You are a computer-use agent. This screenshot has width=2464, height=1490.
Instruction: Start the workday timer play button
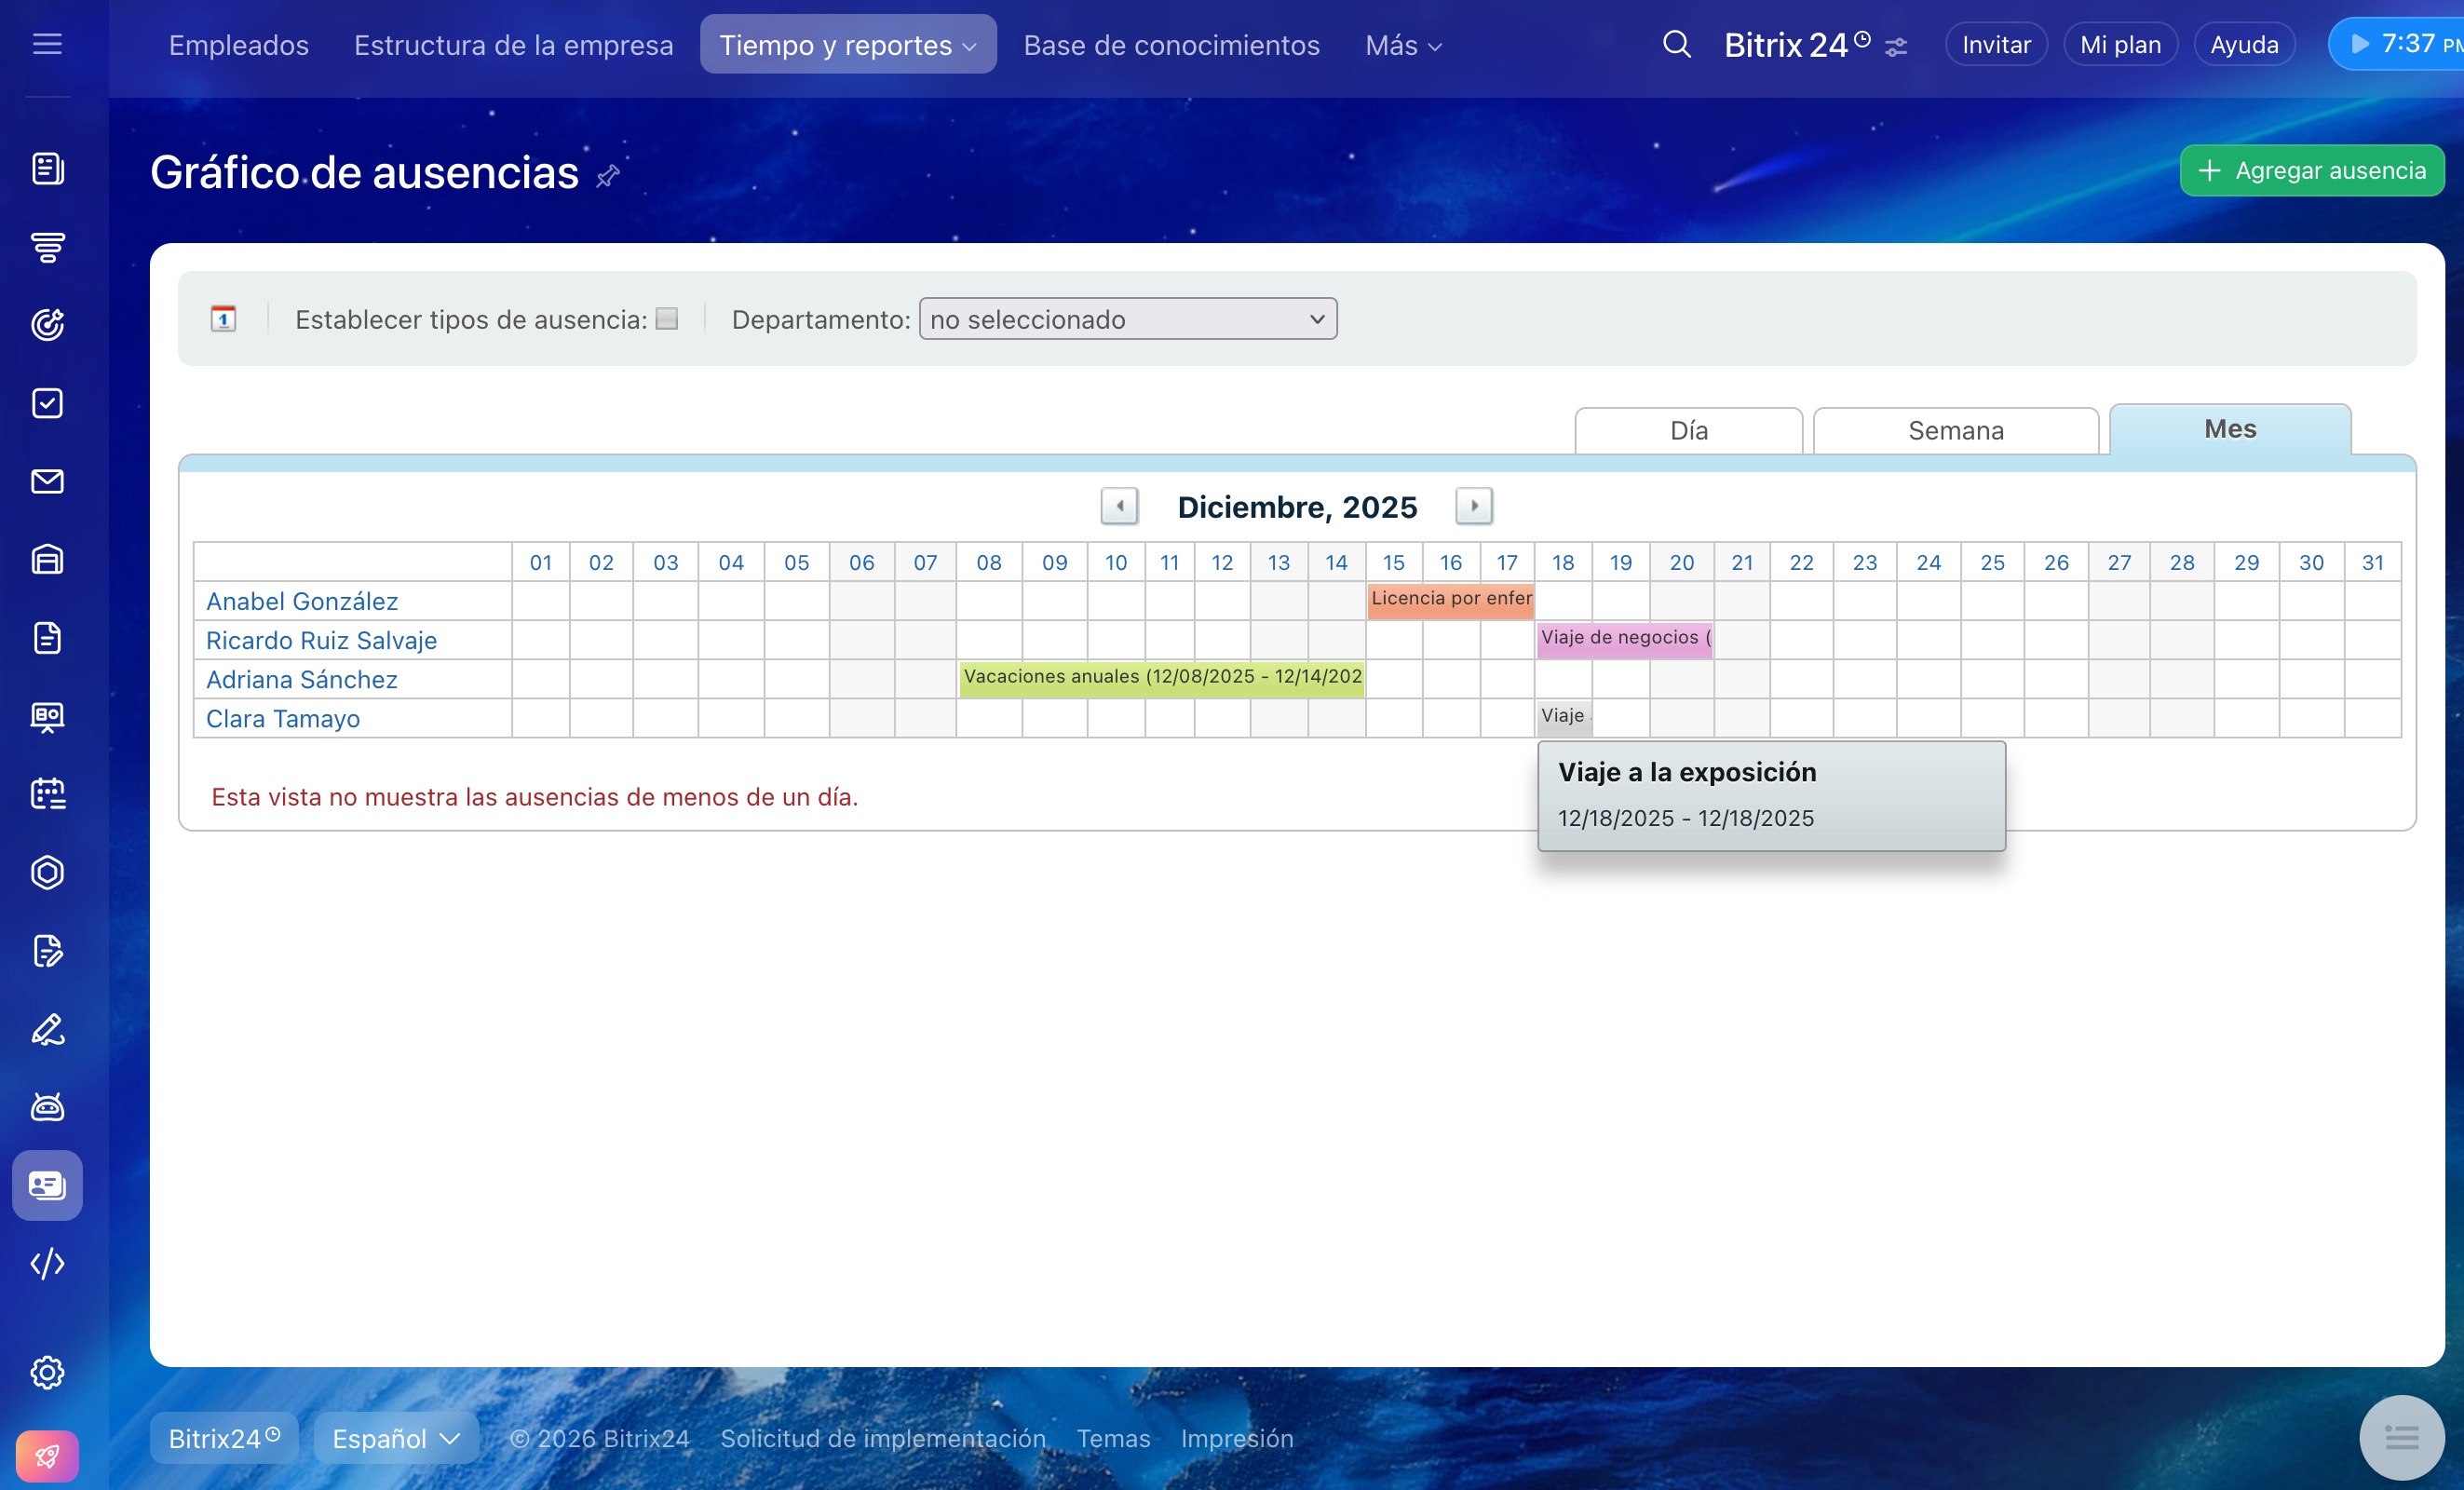click(2360, 44)
